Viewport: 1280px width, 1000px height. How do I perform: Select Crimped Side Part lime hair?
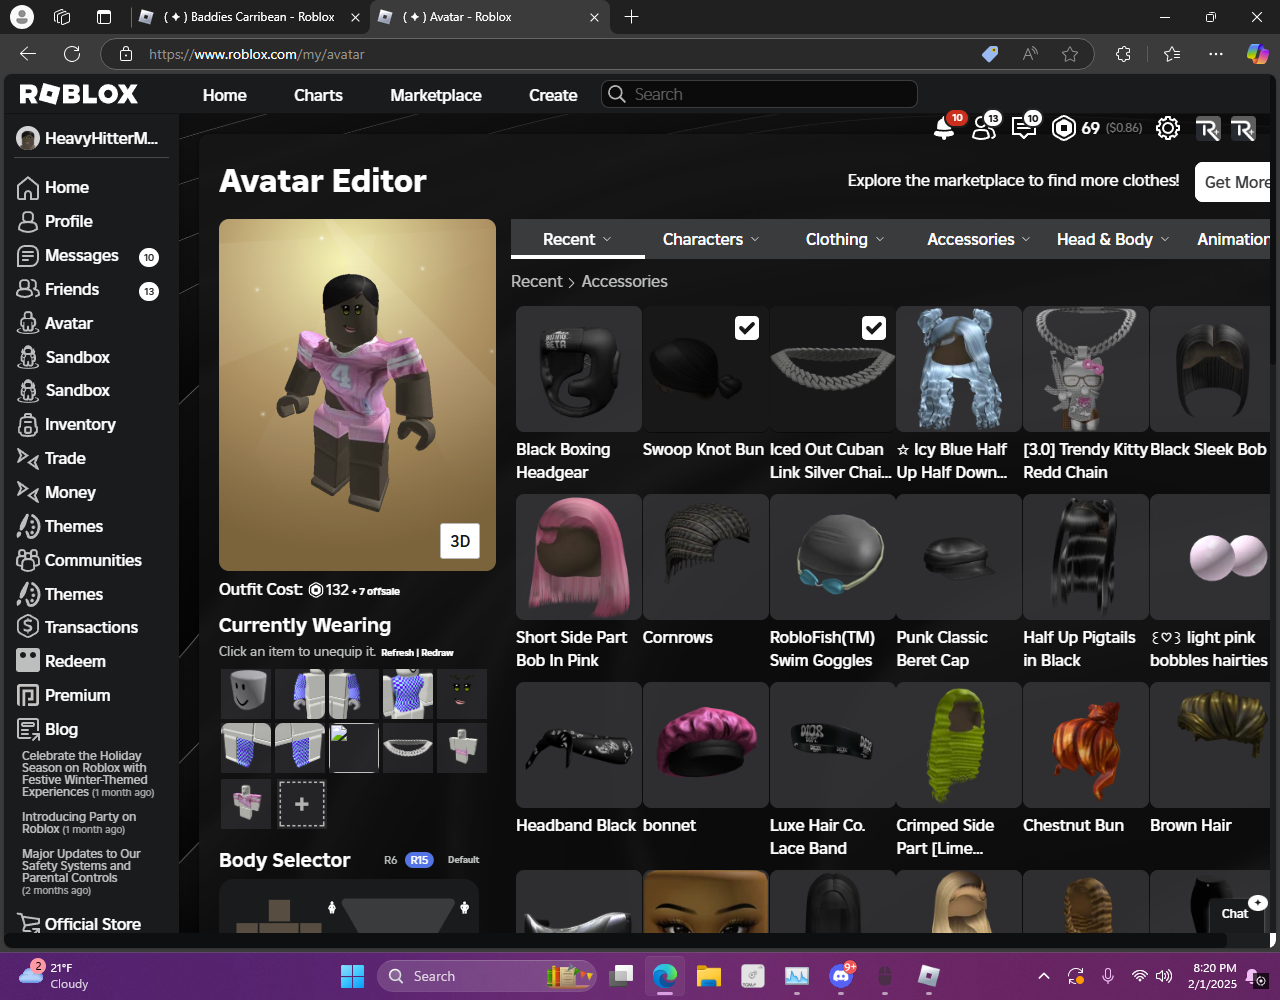coord(959,745)
